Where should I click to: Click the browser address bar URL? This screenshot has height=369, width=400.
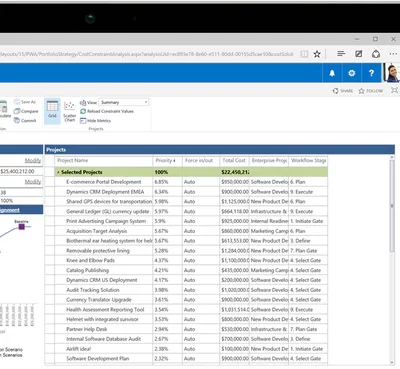[x=147, y=54]
